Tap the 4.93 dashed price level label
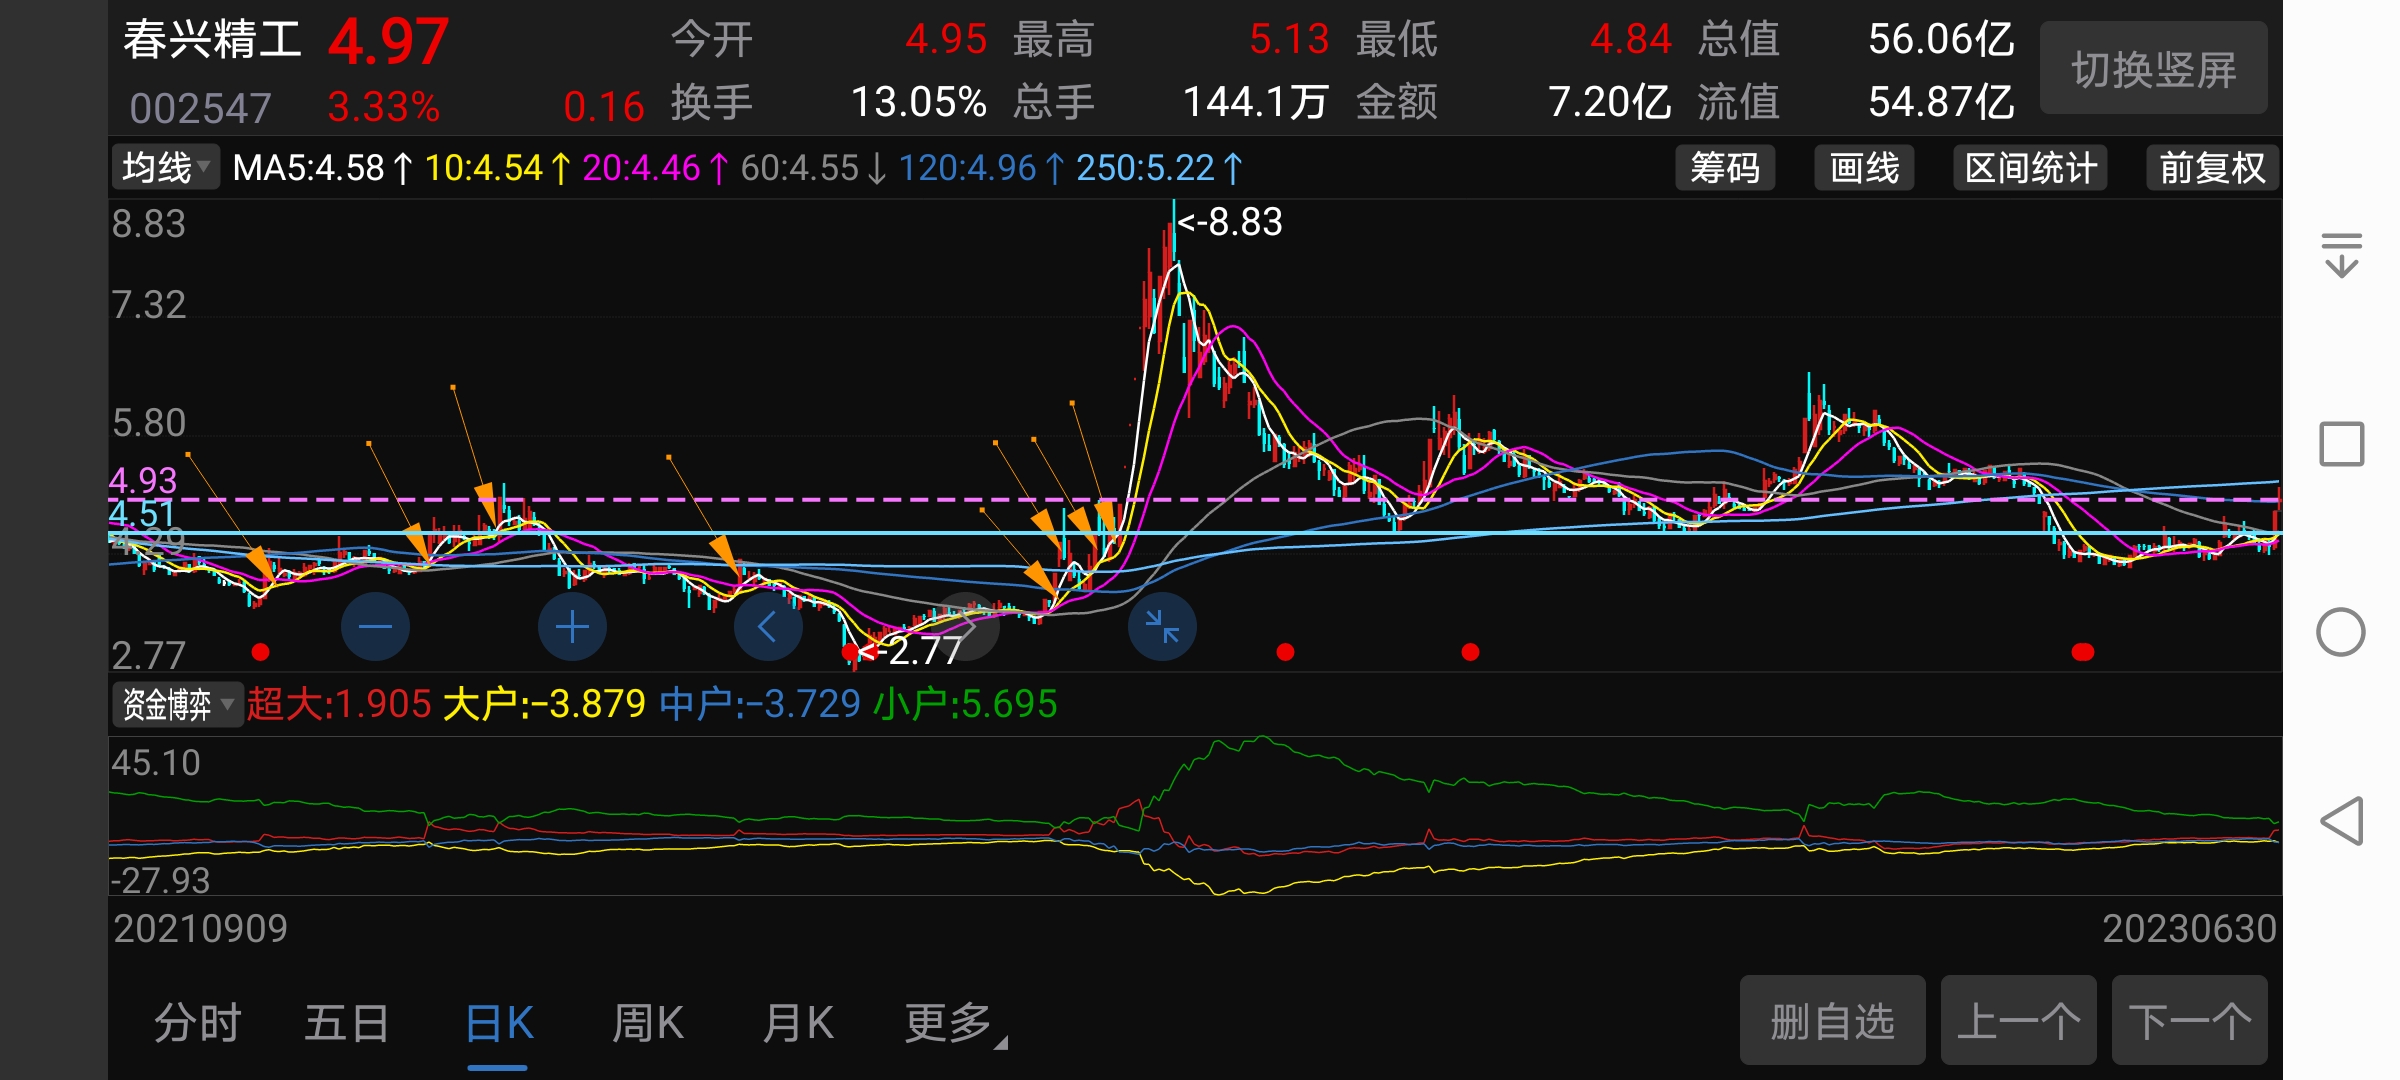The image size is (2400, 1080). coord(143,481)
